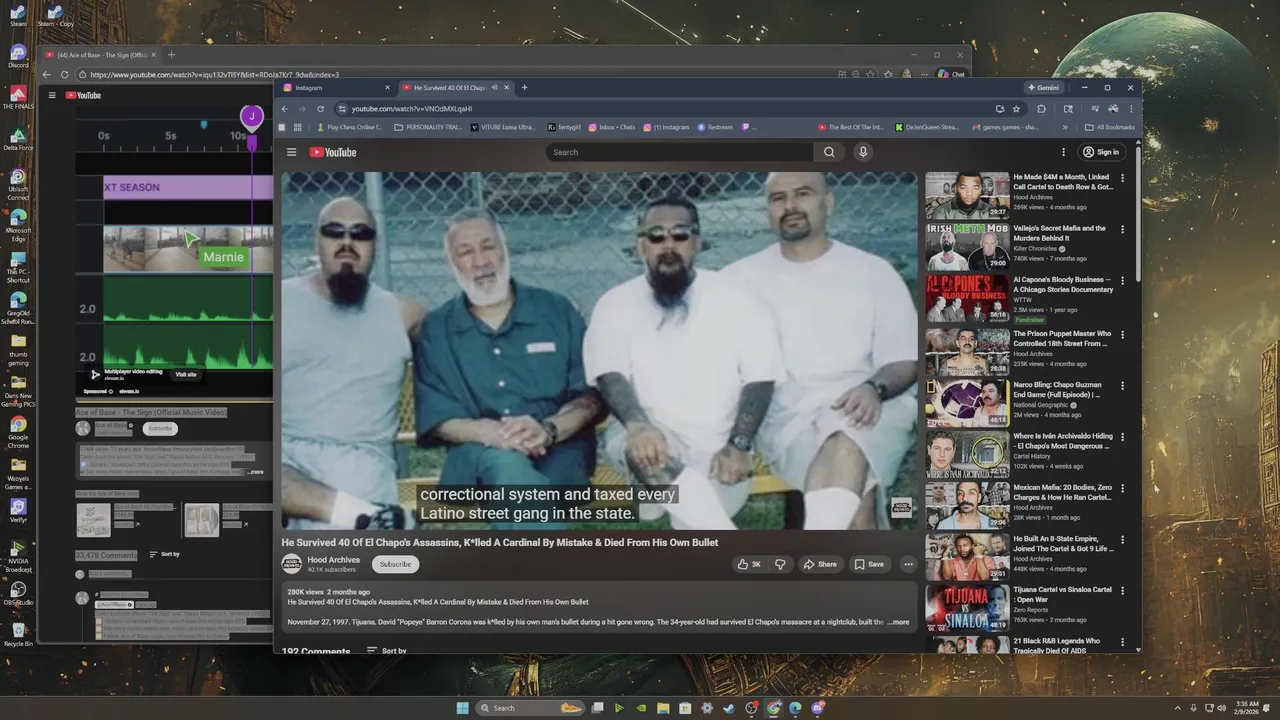This screenshot has height=720, width=1280.
Task: Expand the description with ...more
Action: click(x=899, y=622)
